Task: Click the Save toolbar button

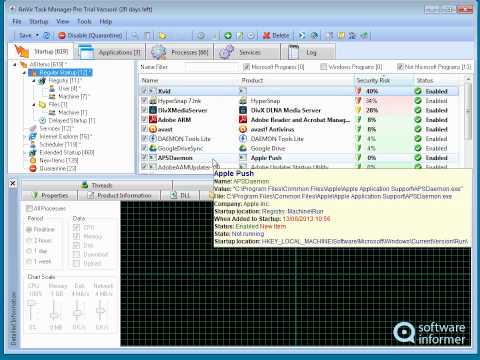Action: pos(25,35)
